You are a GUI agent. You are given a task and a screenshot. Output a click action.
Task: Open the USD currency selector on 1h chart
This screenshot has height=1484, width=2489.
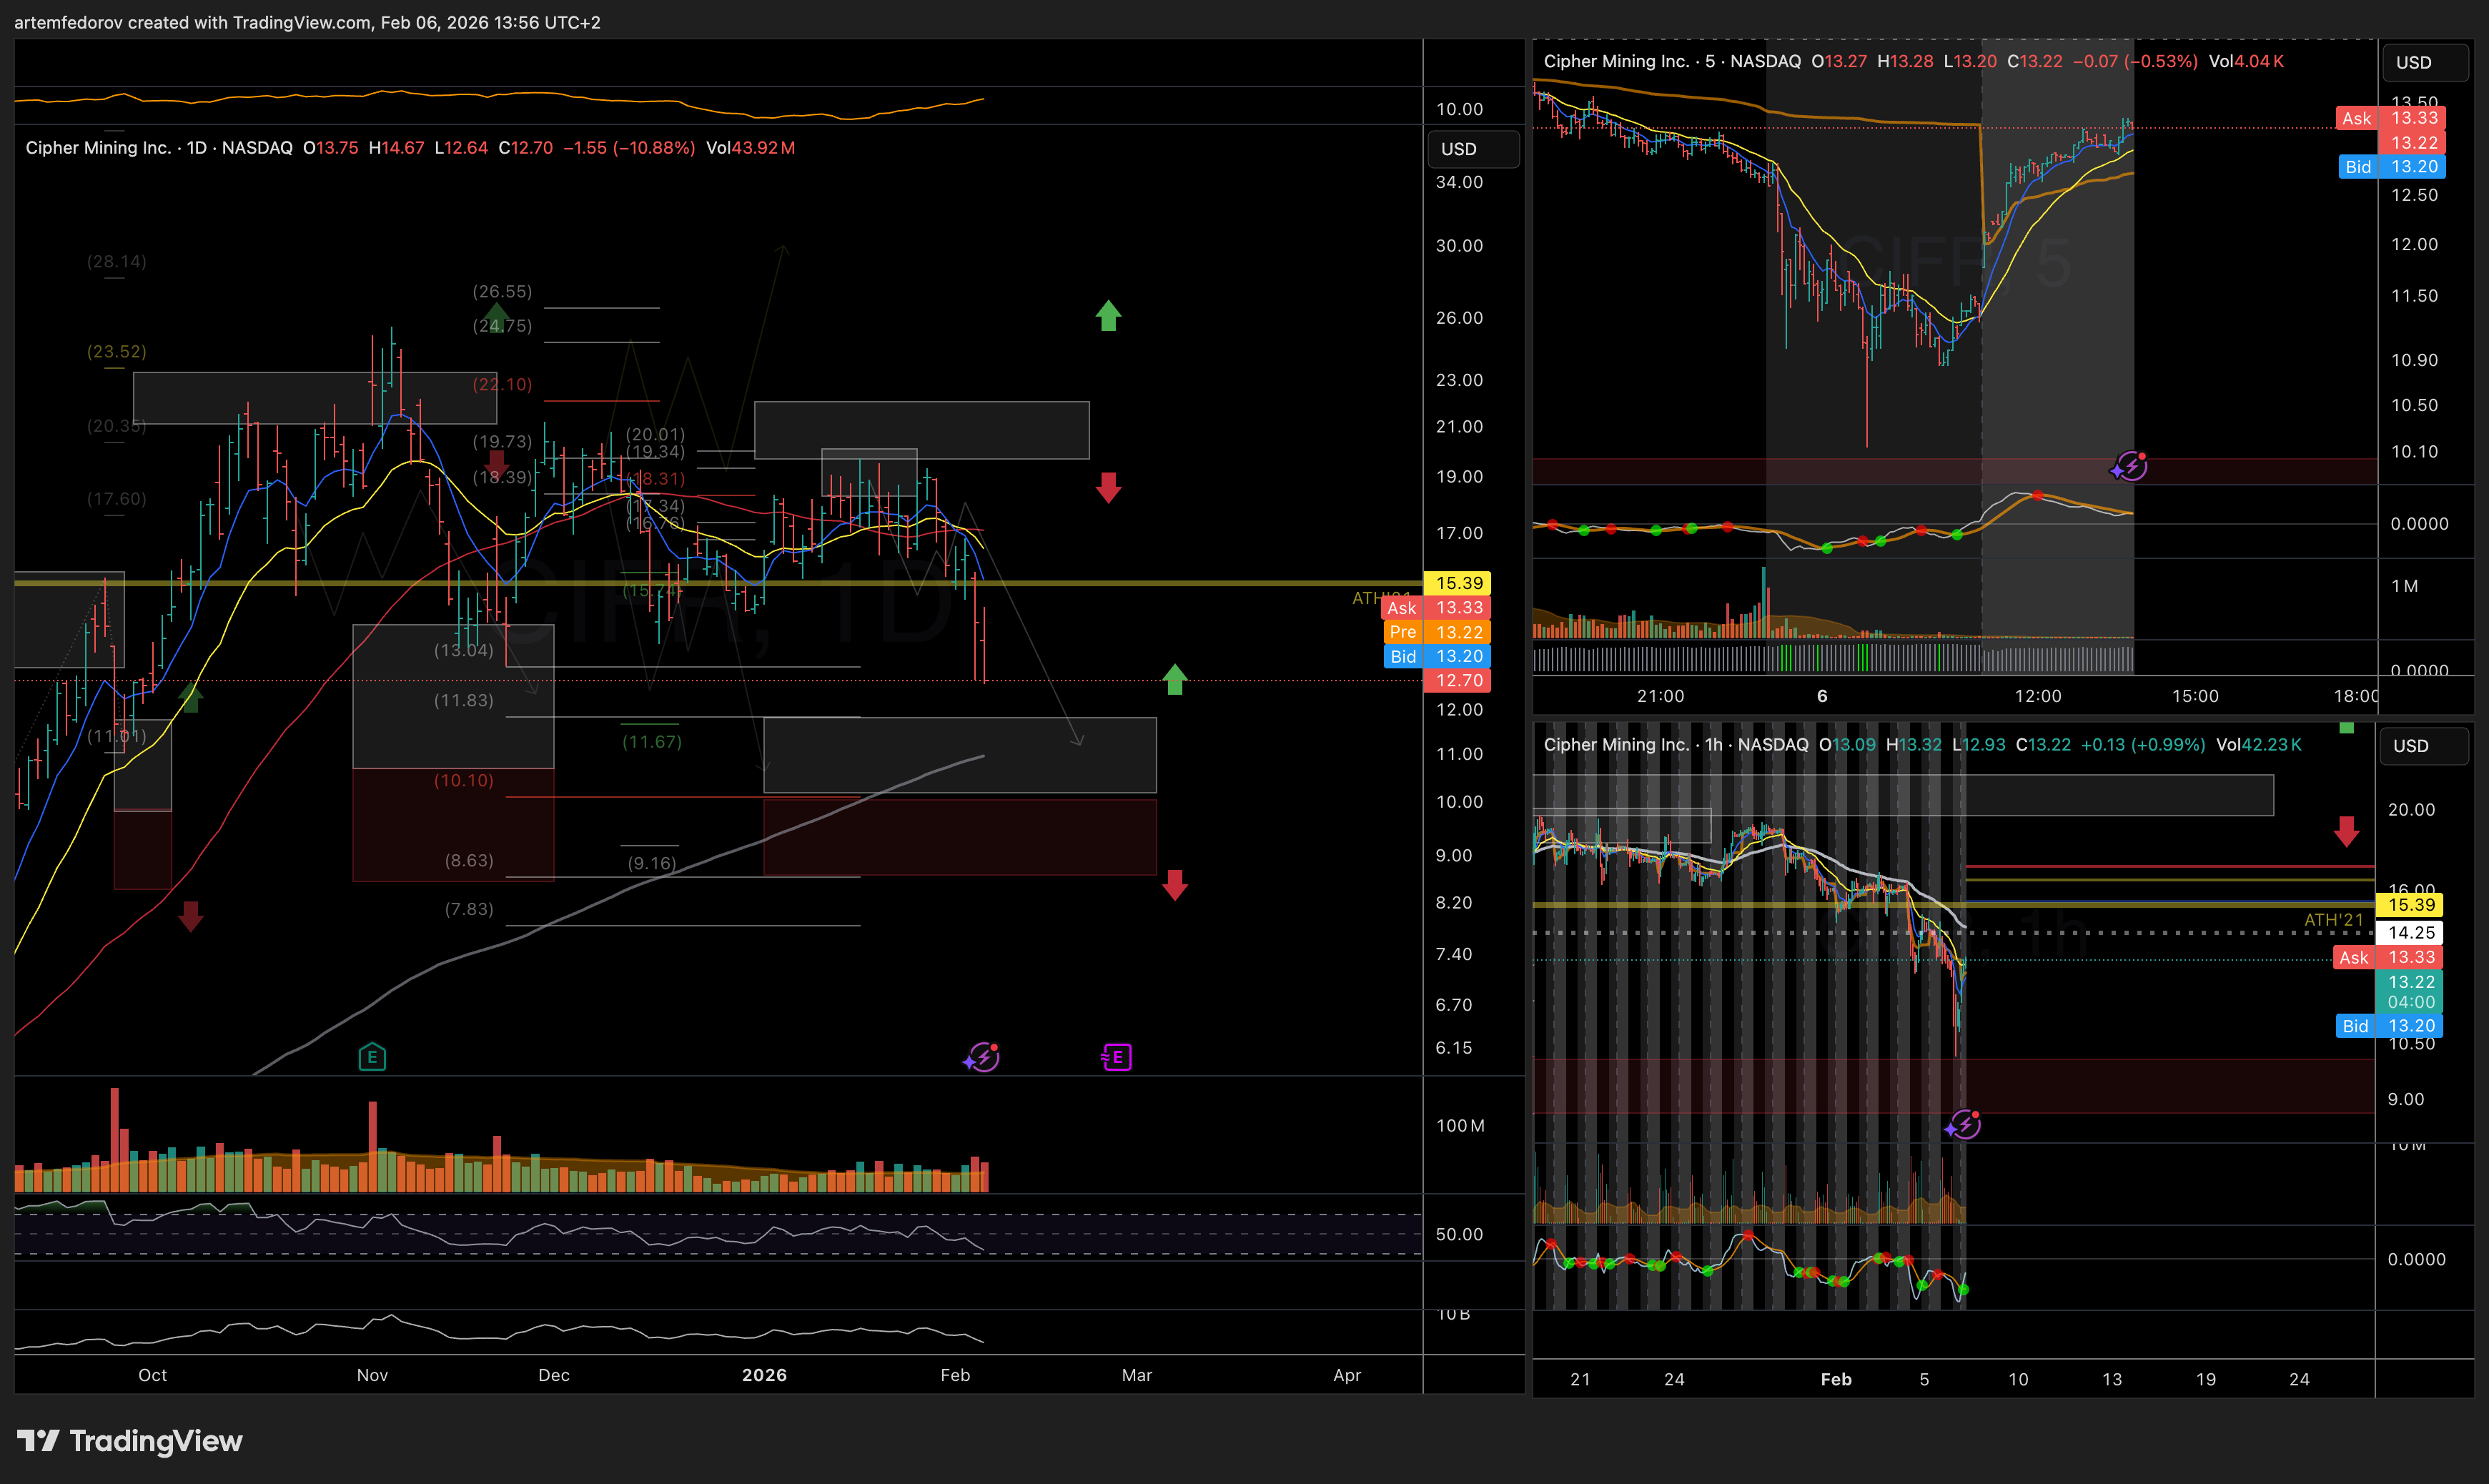[2425, 746]
